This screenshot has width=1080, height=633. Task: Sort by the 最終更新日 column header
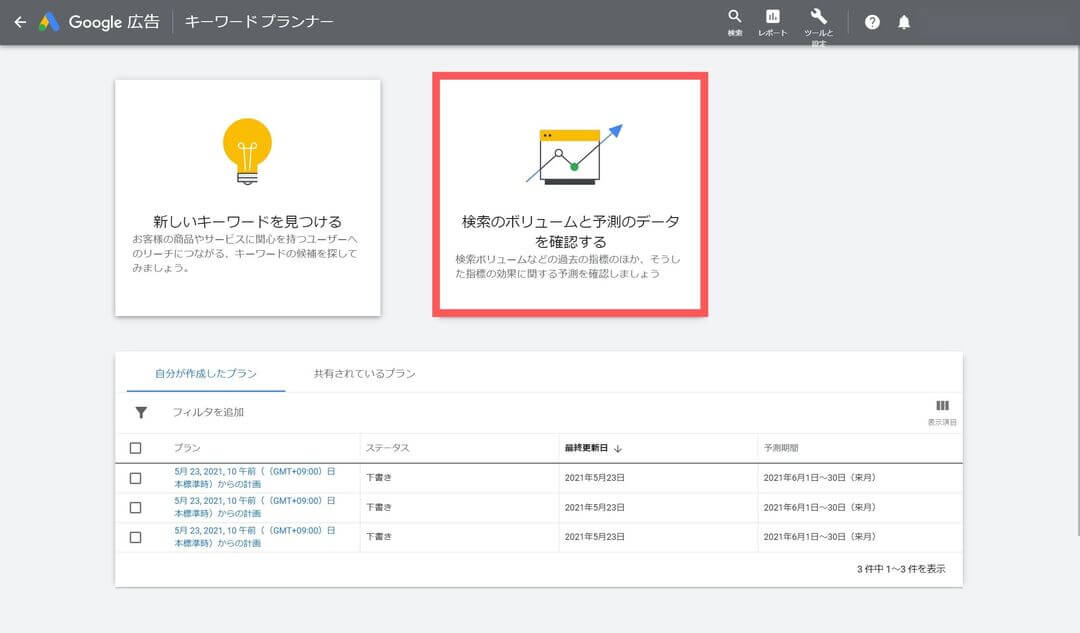[x=586, y=448]
